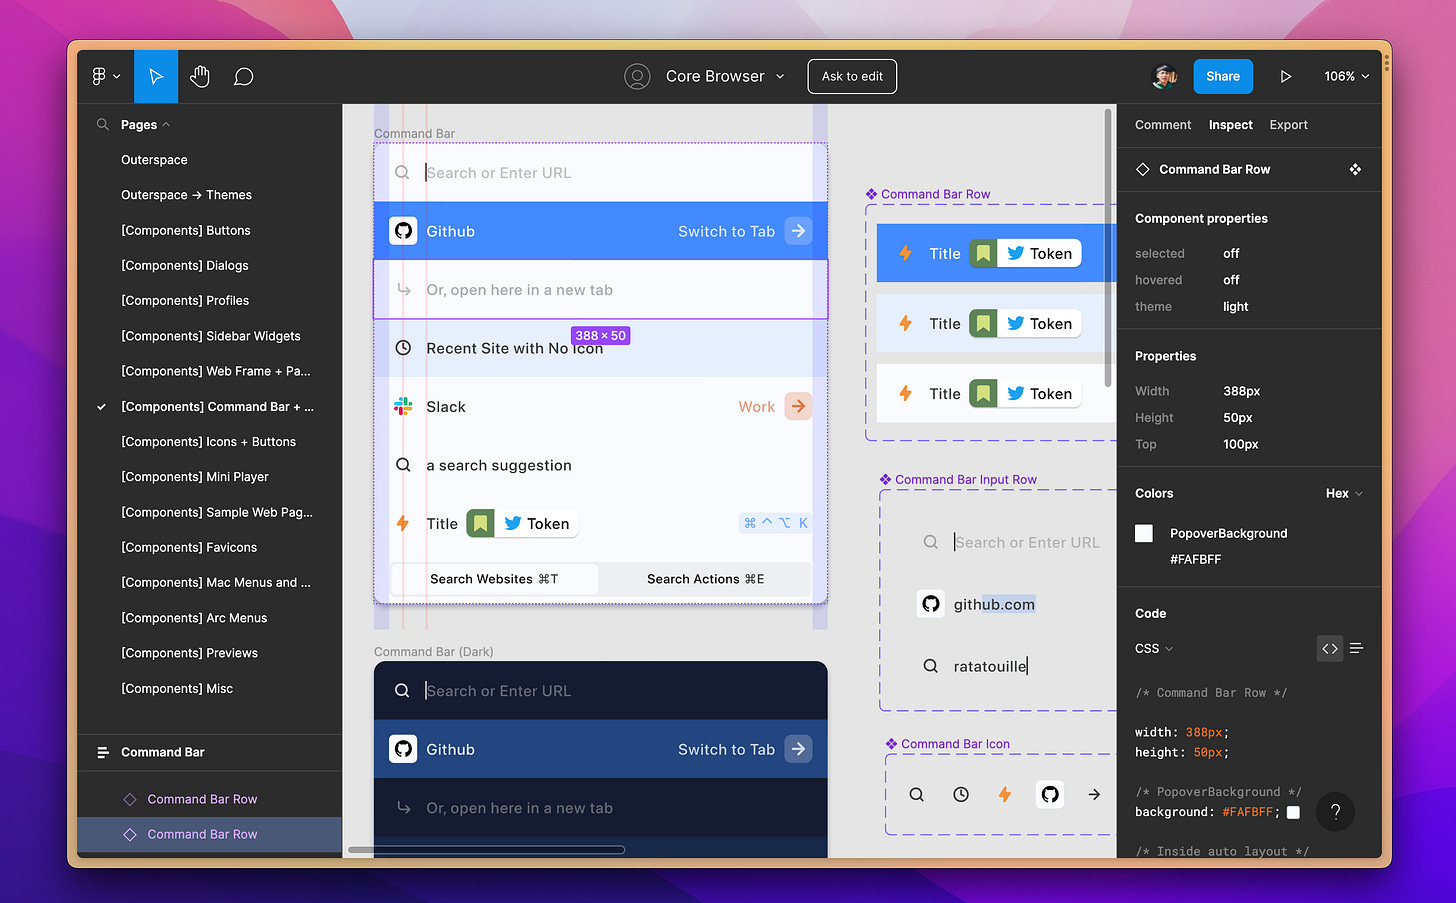Viewport: 1456px width, 903px height.
Task: Open the [Components] Mini Player page
Action: [195, 477]
